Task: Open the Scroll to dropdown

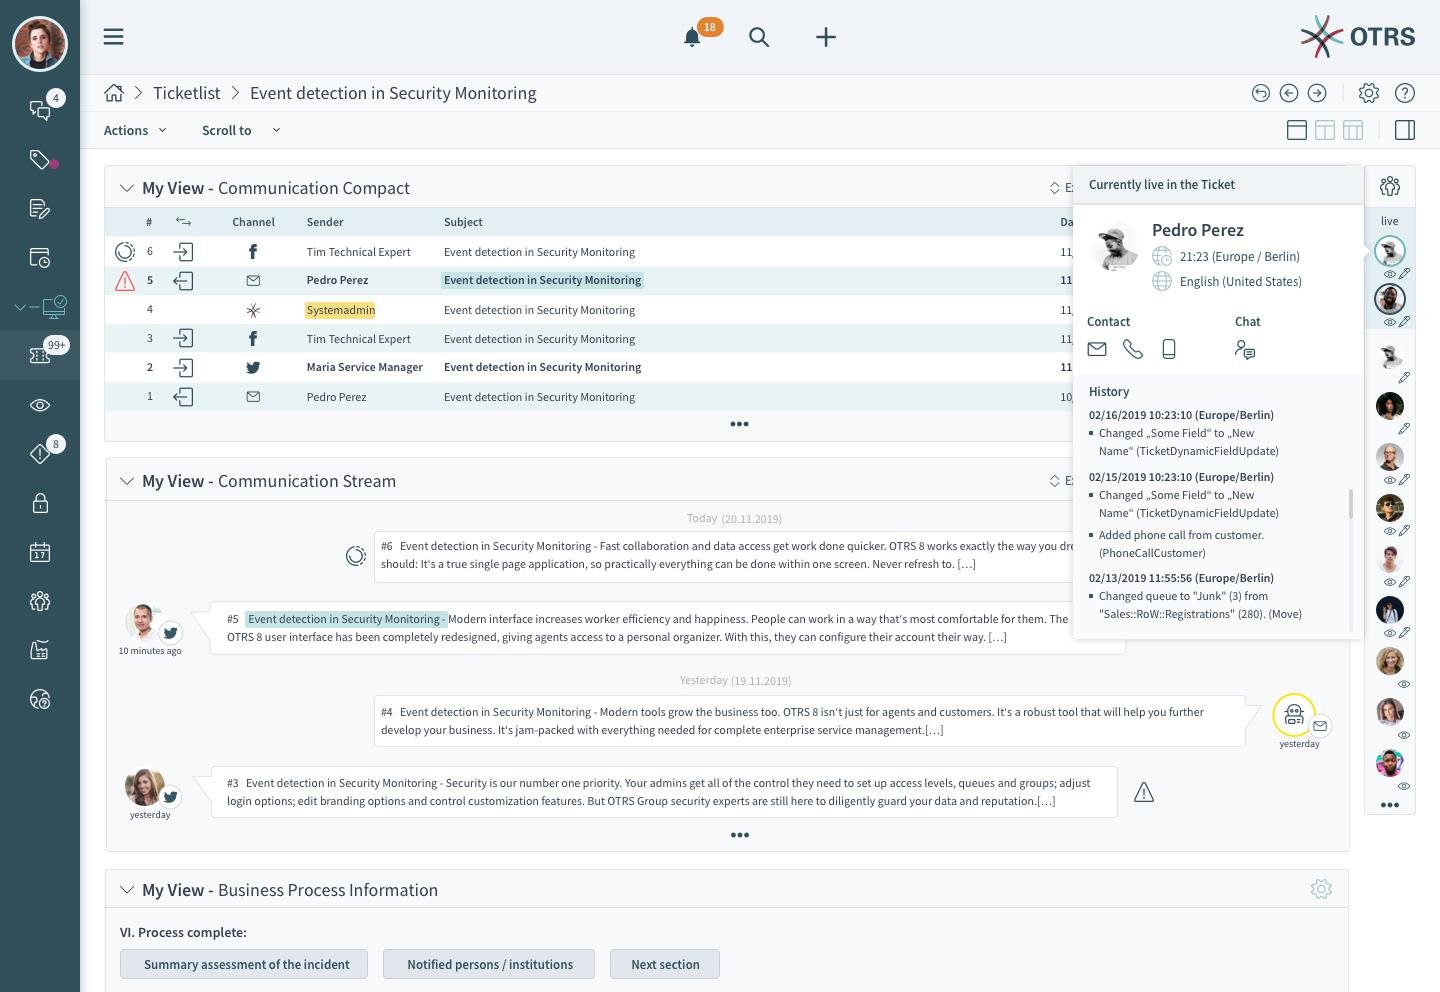Action: click(241, 130)
